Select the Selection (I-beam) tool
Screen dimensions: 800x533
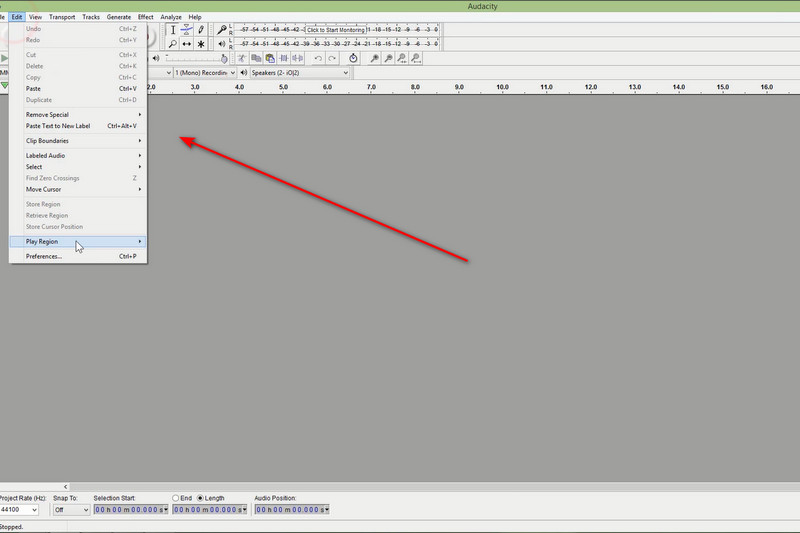coord(173,30)
